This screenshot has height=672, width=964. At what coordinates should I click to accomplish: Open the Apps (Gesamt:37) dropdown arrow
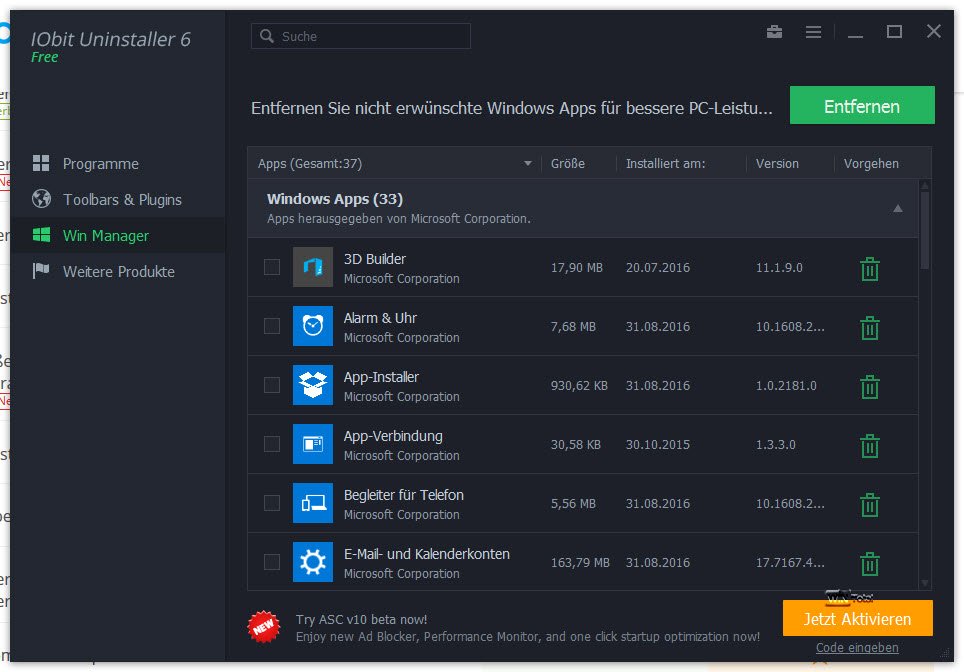528,164
